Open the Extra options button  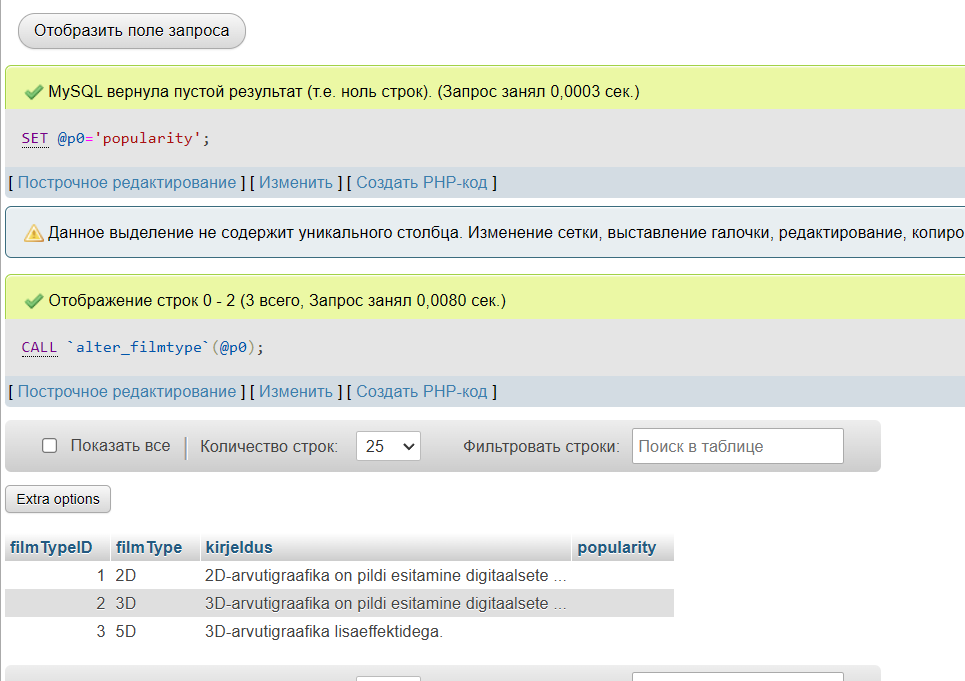(x=58, y=499)
